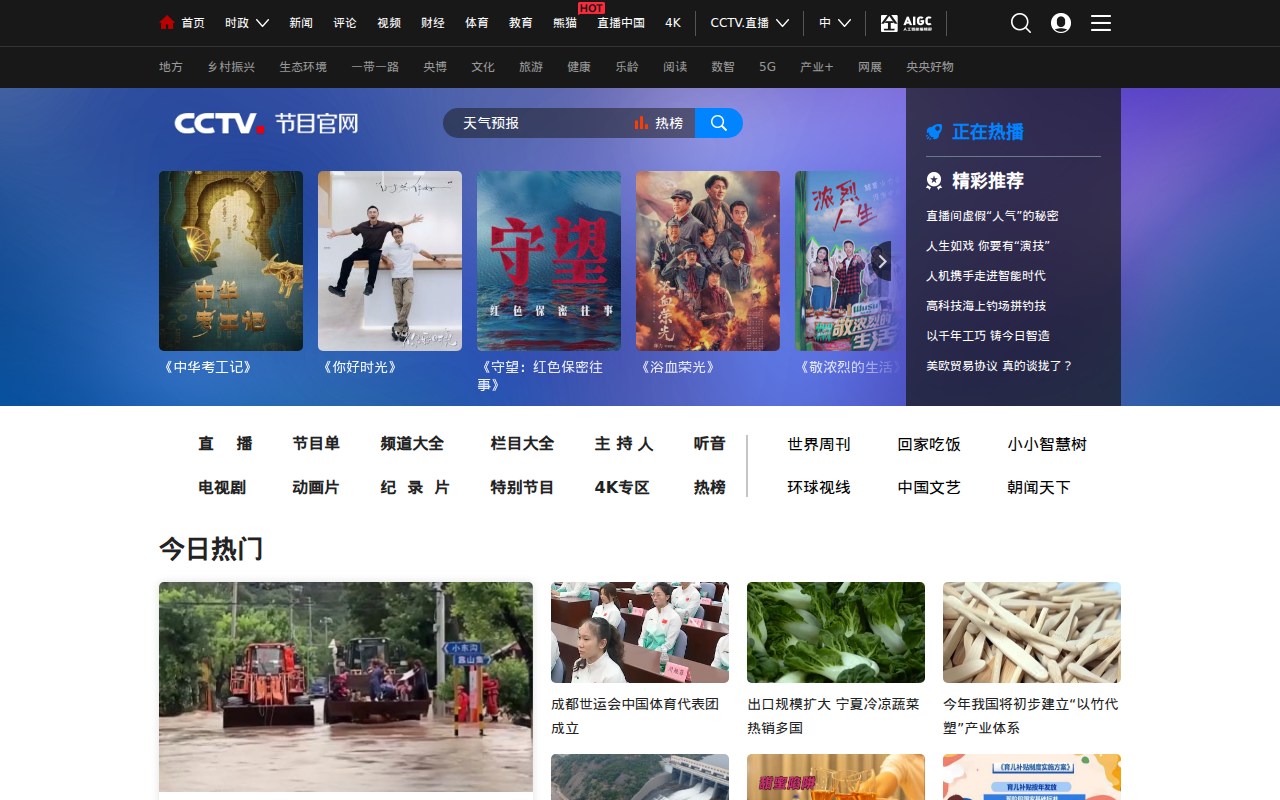Open recommendation 以千年工巧 铸今日智造
The height and width of the screenshot is (800, 1280).
(x=988, y=336)
